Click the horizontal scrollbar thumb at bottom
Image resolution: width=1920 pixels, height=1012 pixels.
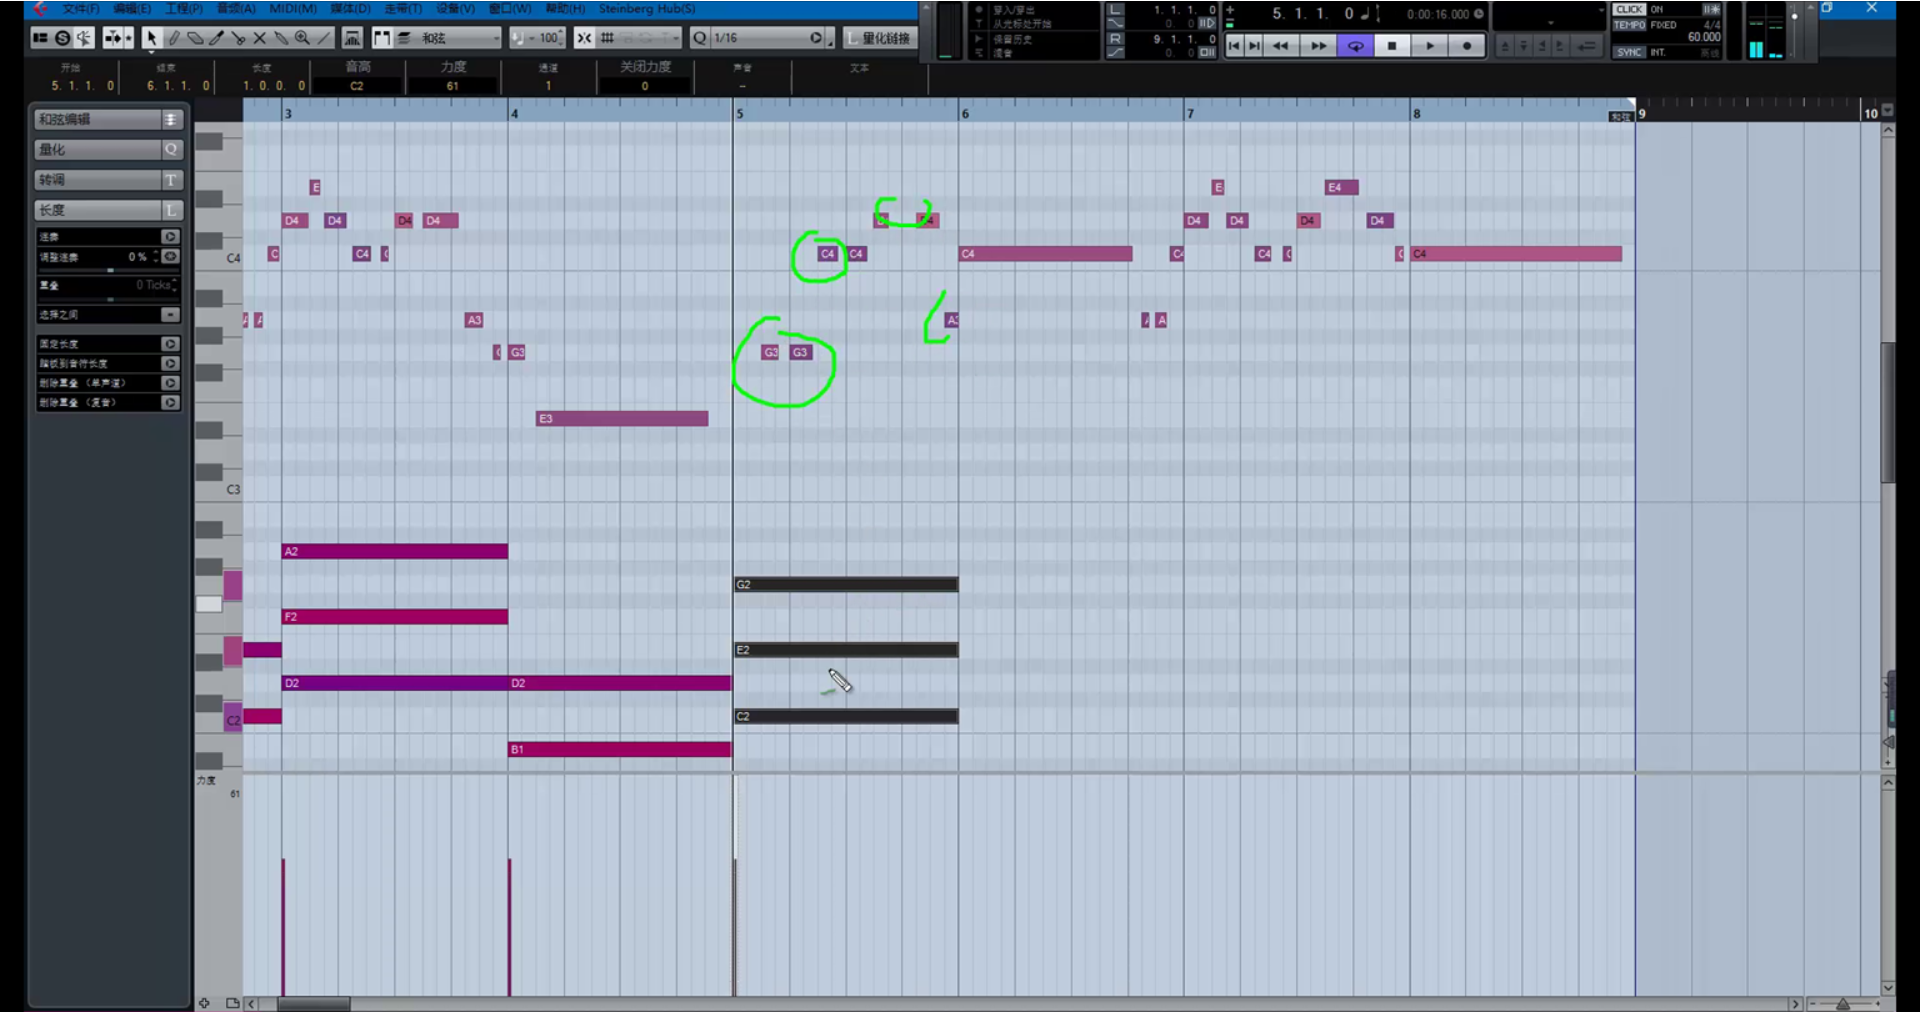(314, 1004)
